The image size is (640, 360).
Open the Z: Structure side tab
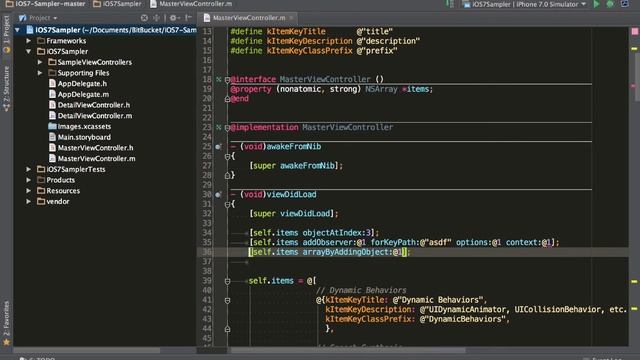click(x=6, y=88)
